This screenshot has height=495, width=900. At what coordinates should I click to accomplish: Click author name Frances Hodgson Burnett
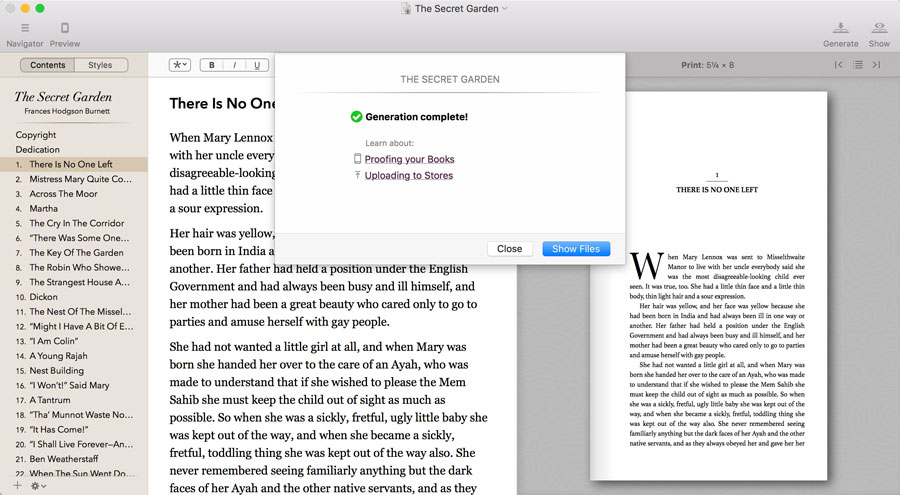pyautogui.click(x=67, y=111)
